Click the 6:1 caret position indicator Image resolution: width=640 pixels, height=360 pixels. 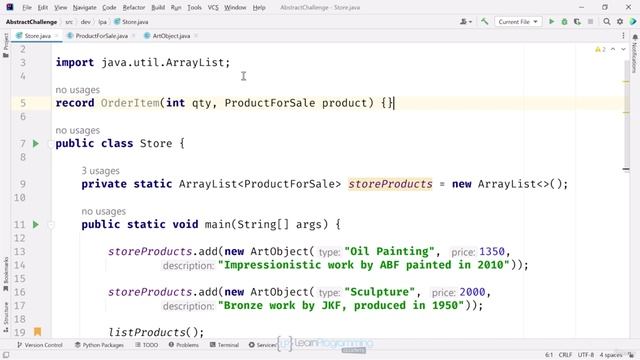click(549, 355)
